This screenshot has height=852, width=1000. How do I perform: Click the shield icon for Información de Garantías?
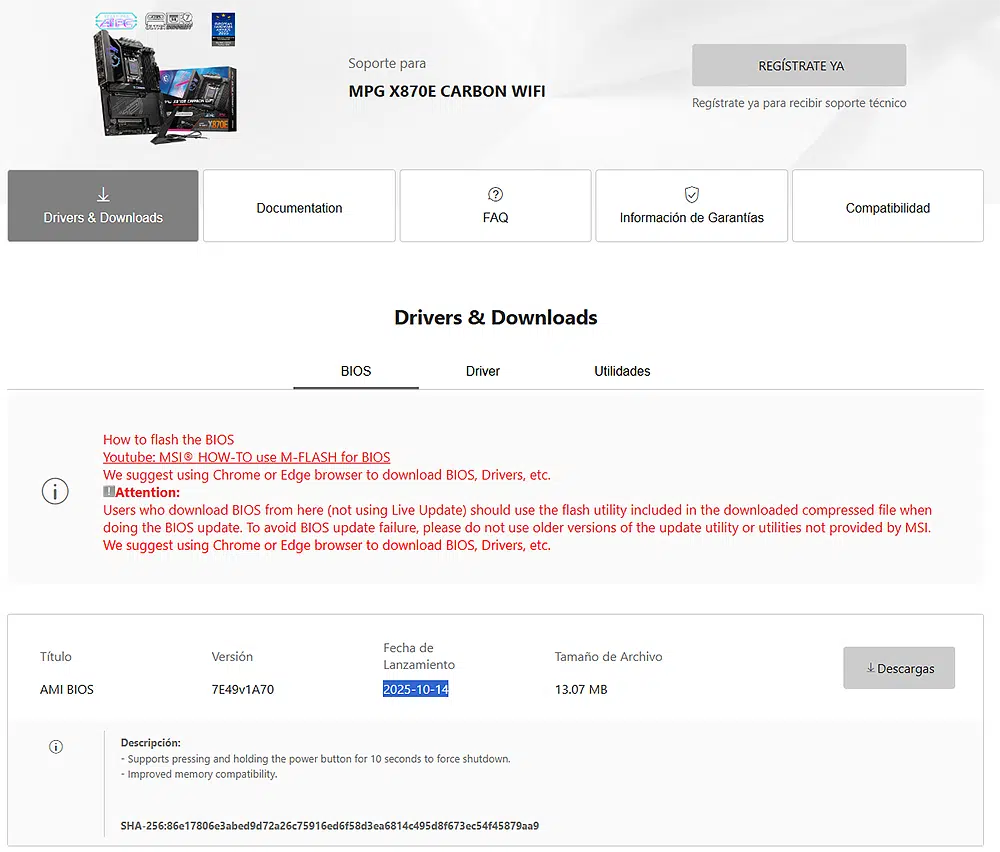[x=691, y=194]
